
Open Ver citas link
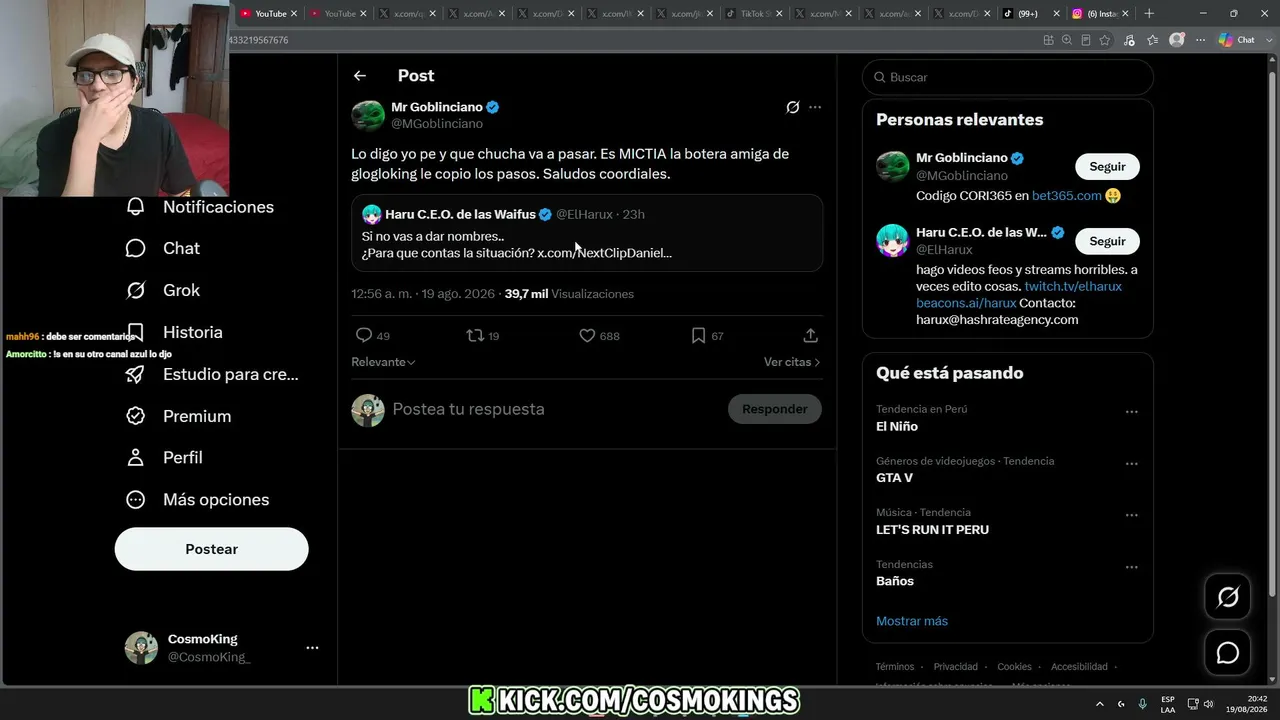pyautogui.click(x=792, y=362)
